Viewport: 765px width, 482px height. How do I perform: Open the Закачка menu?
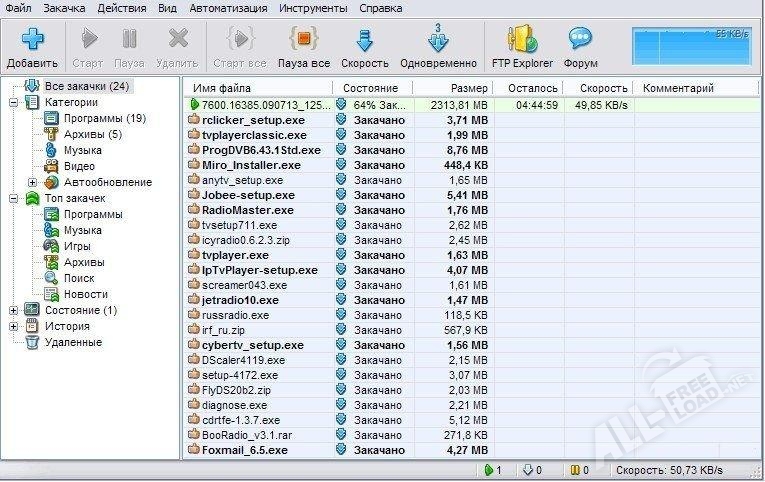click(64, 8)
